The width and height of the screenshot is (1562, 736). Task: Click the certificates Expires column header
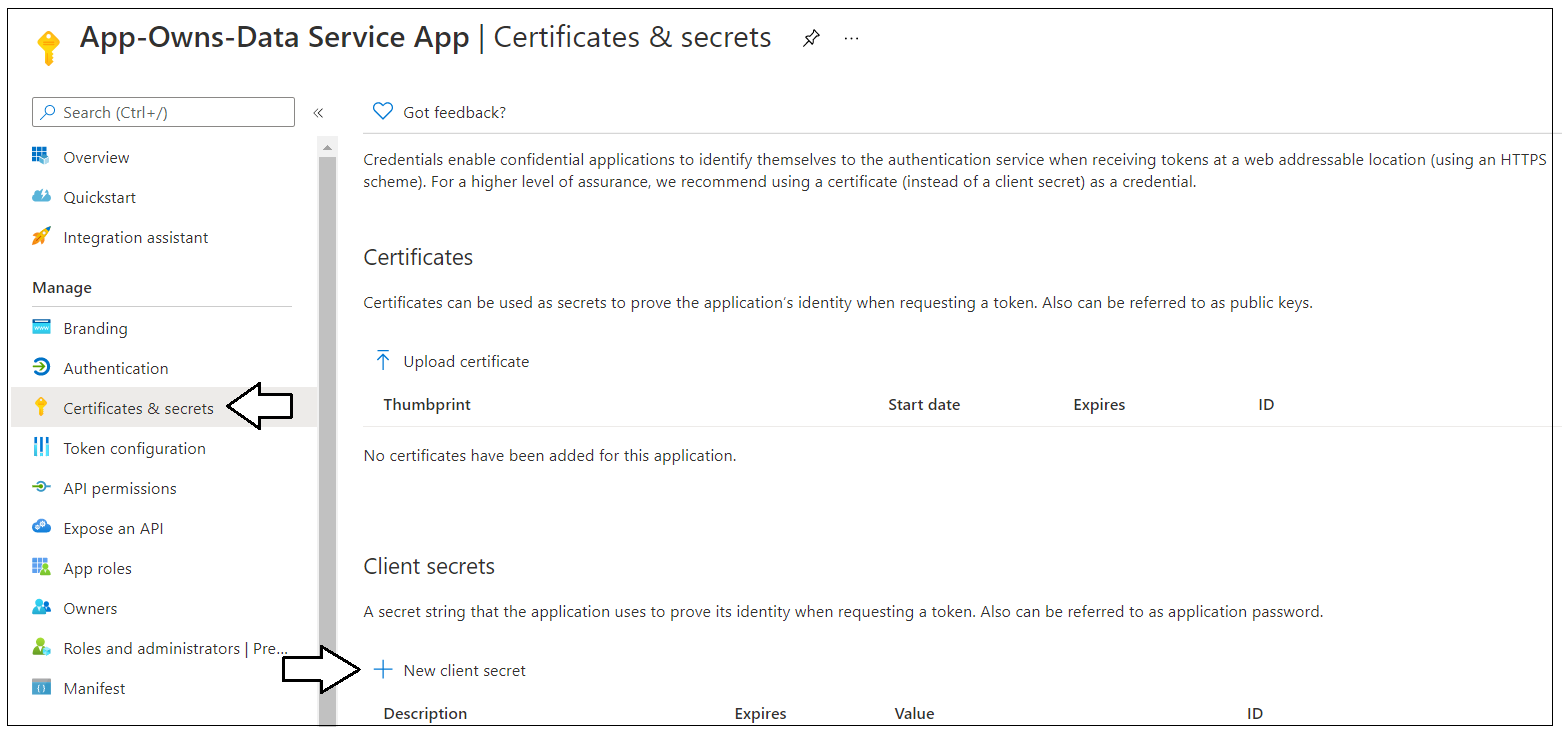(1099, 405)
